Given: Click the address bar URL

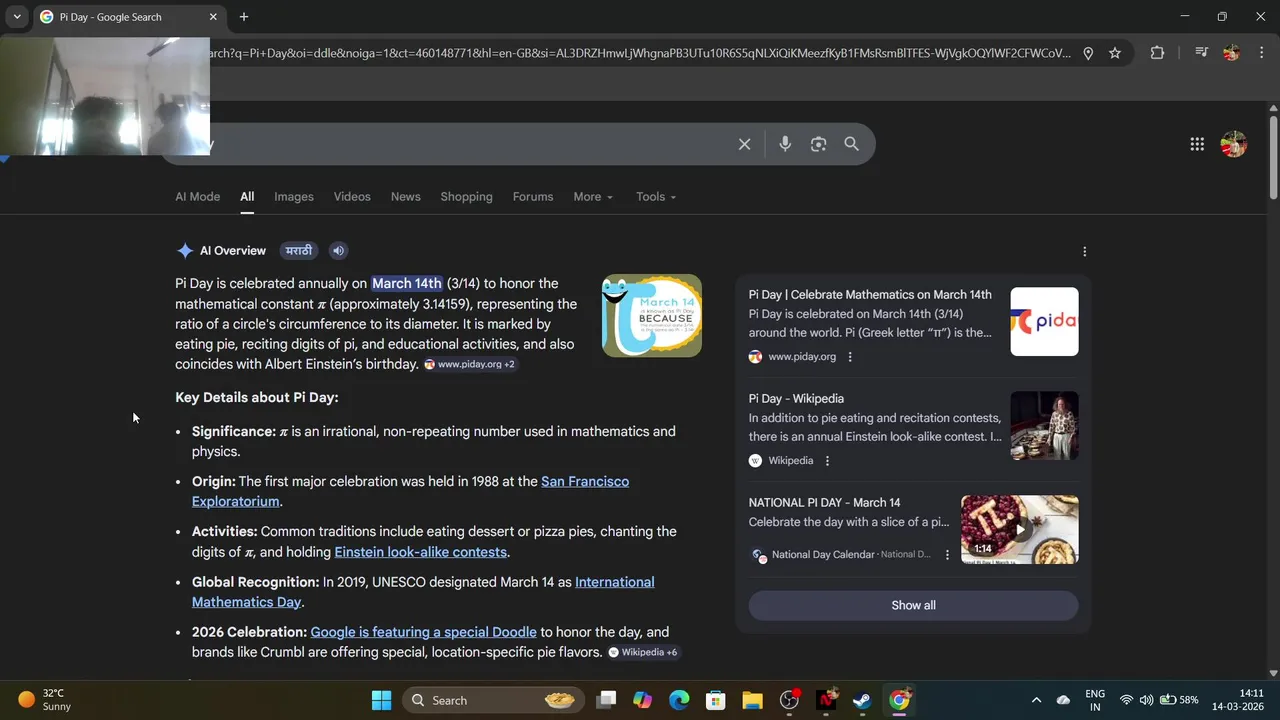Looking at the screenshot, I should click(x=640, y=53).
